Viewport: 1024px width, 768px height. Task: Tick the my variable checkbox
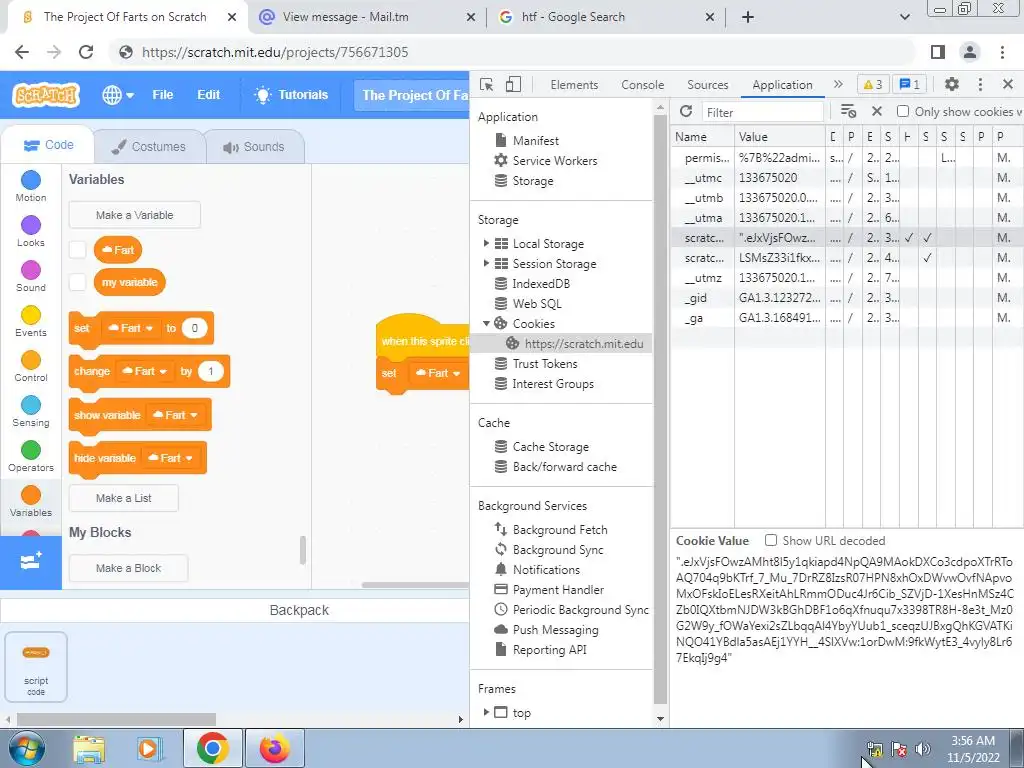click(x=78, y=282)
